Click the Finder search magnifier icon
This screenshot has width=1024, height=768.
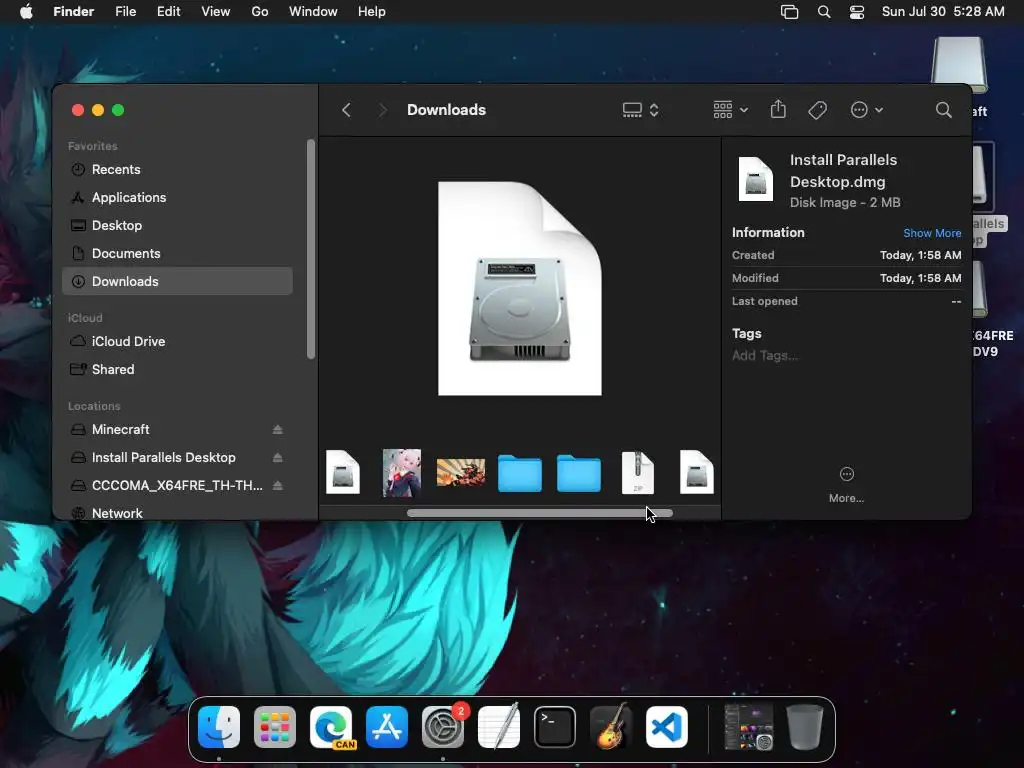(x=943, y=110)
